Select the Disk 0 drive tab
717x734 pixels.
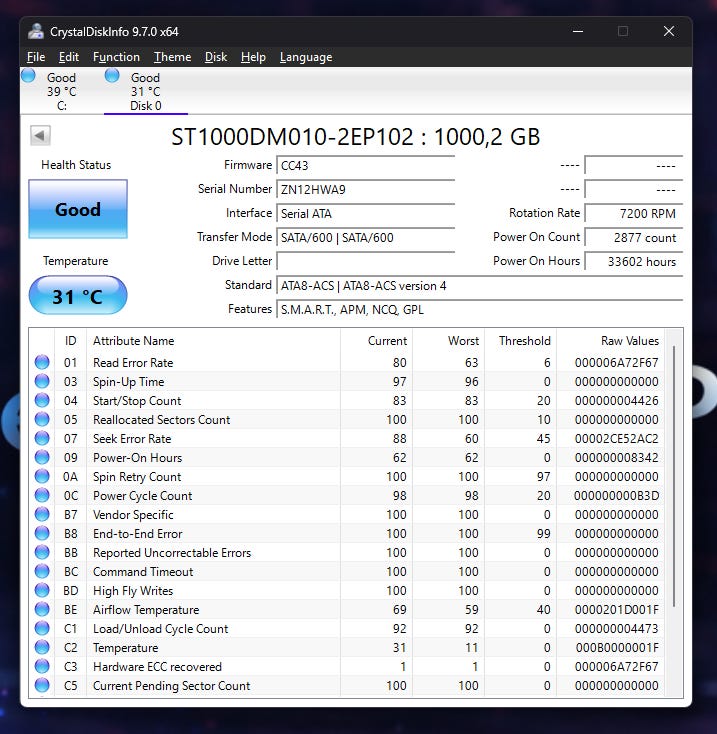click(x=146, y=91)
